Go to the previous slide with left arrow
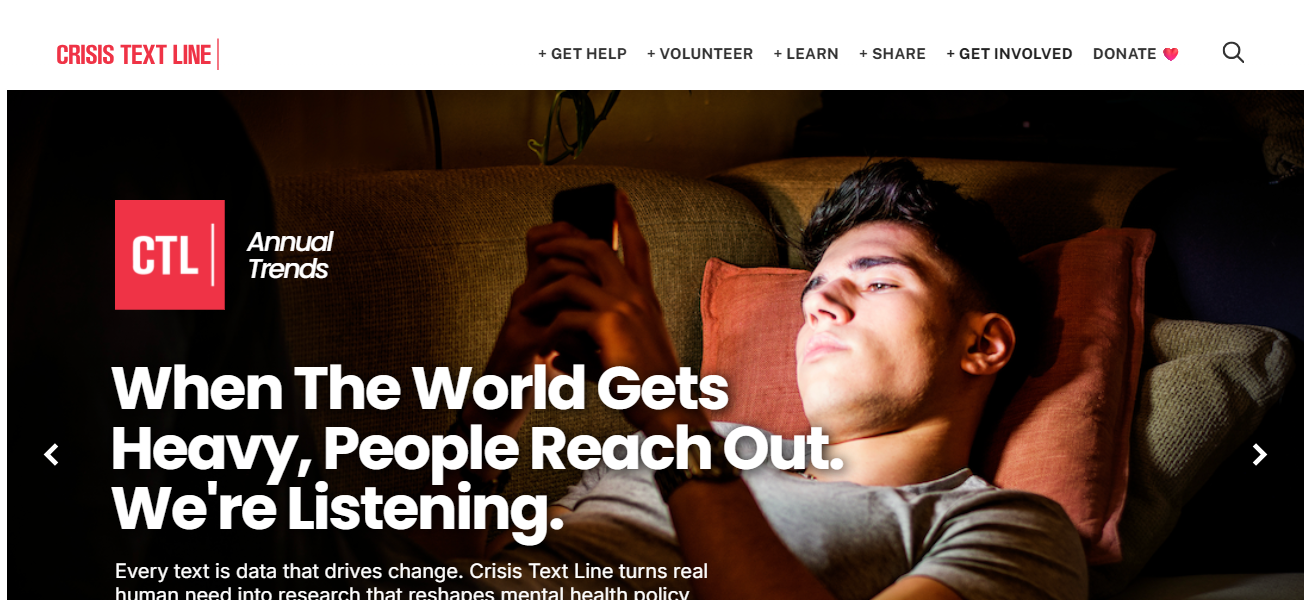The image size is (1312, 600). pos(52,455)
